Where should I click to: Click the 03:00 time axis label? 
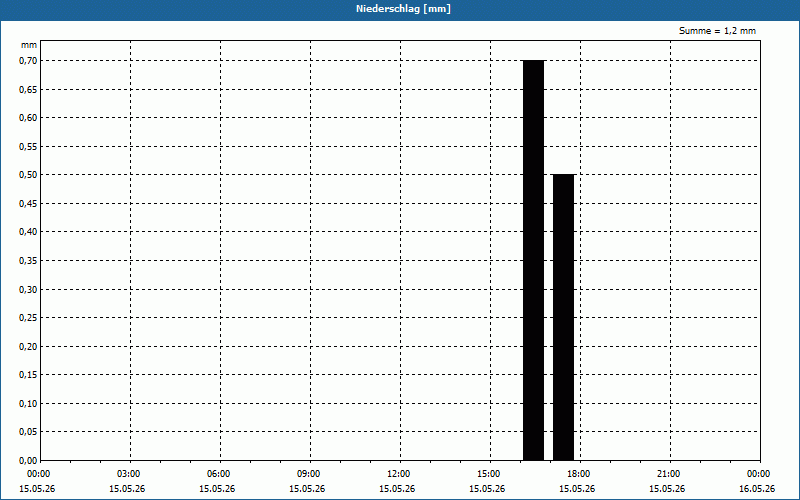coord(131,474)
